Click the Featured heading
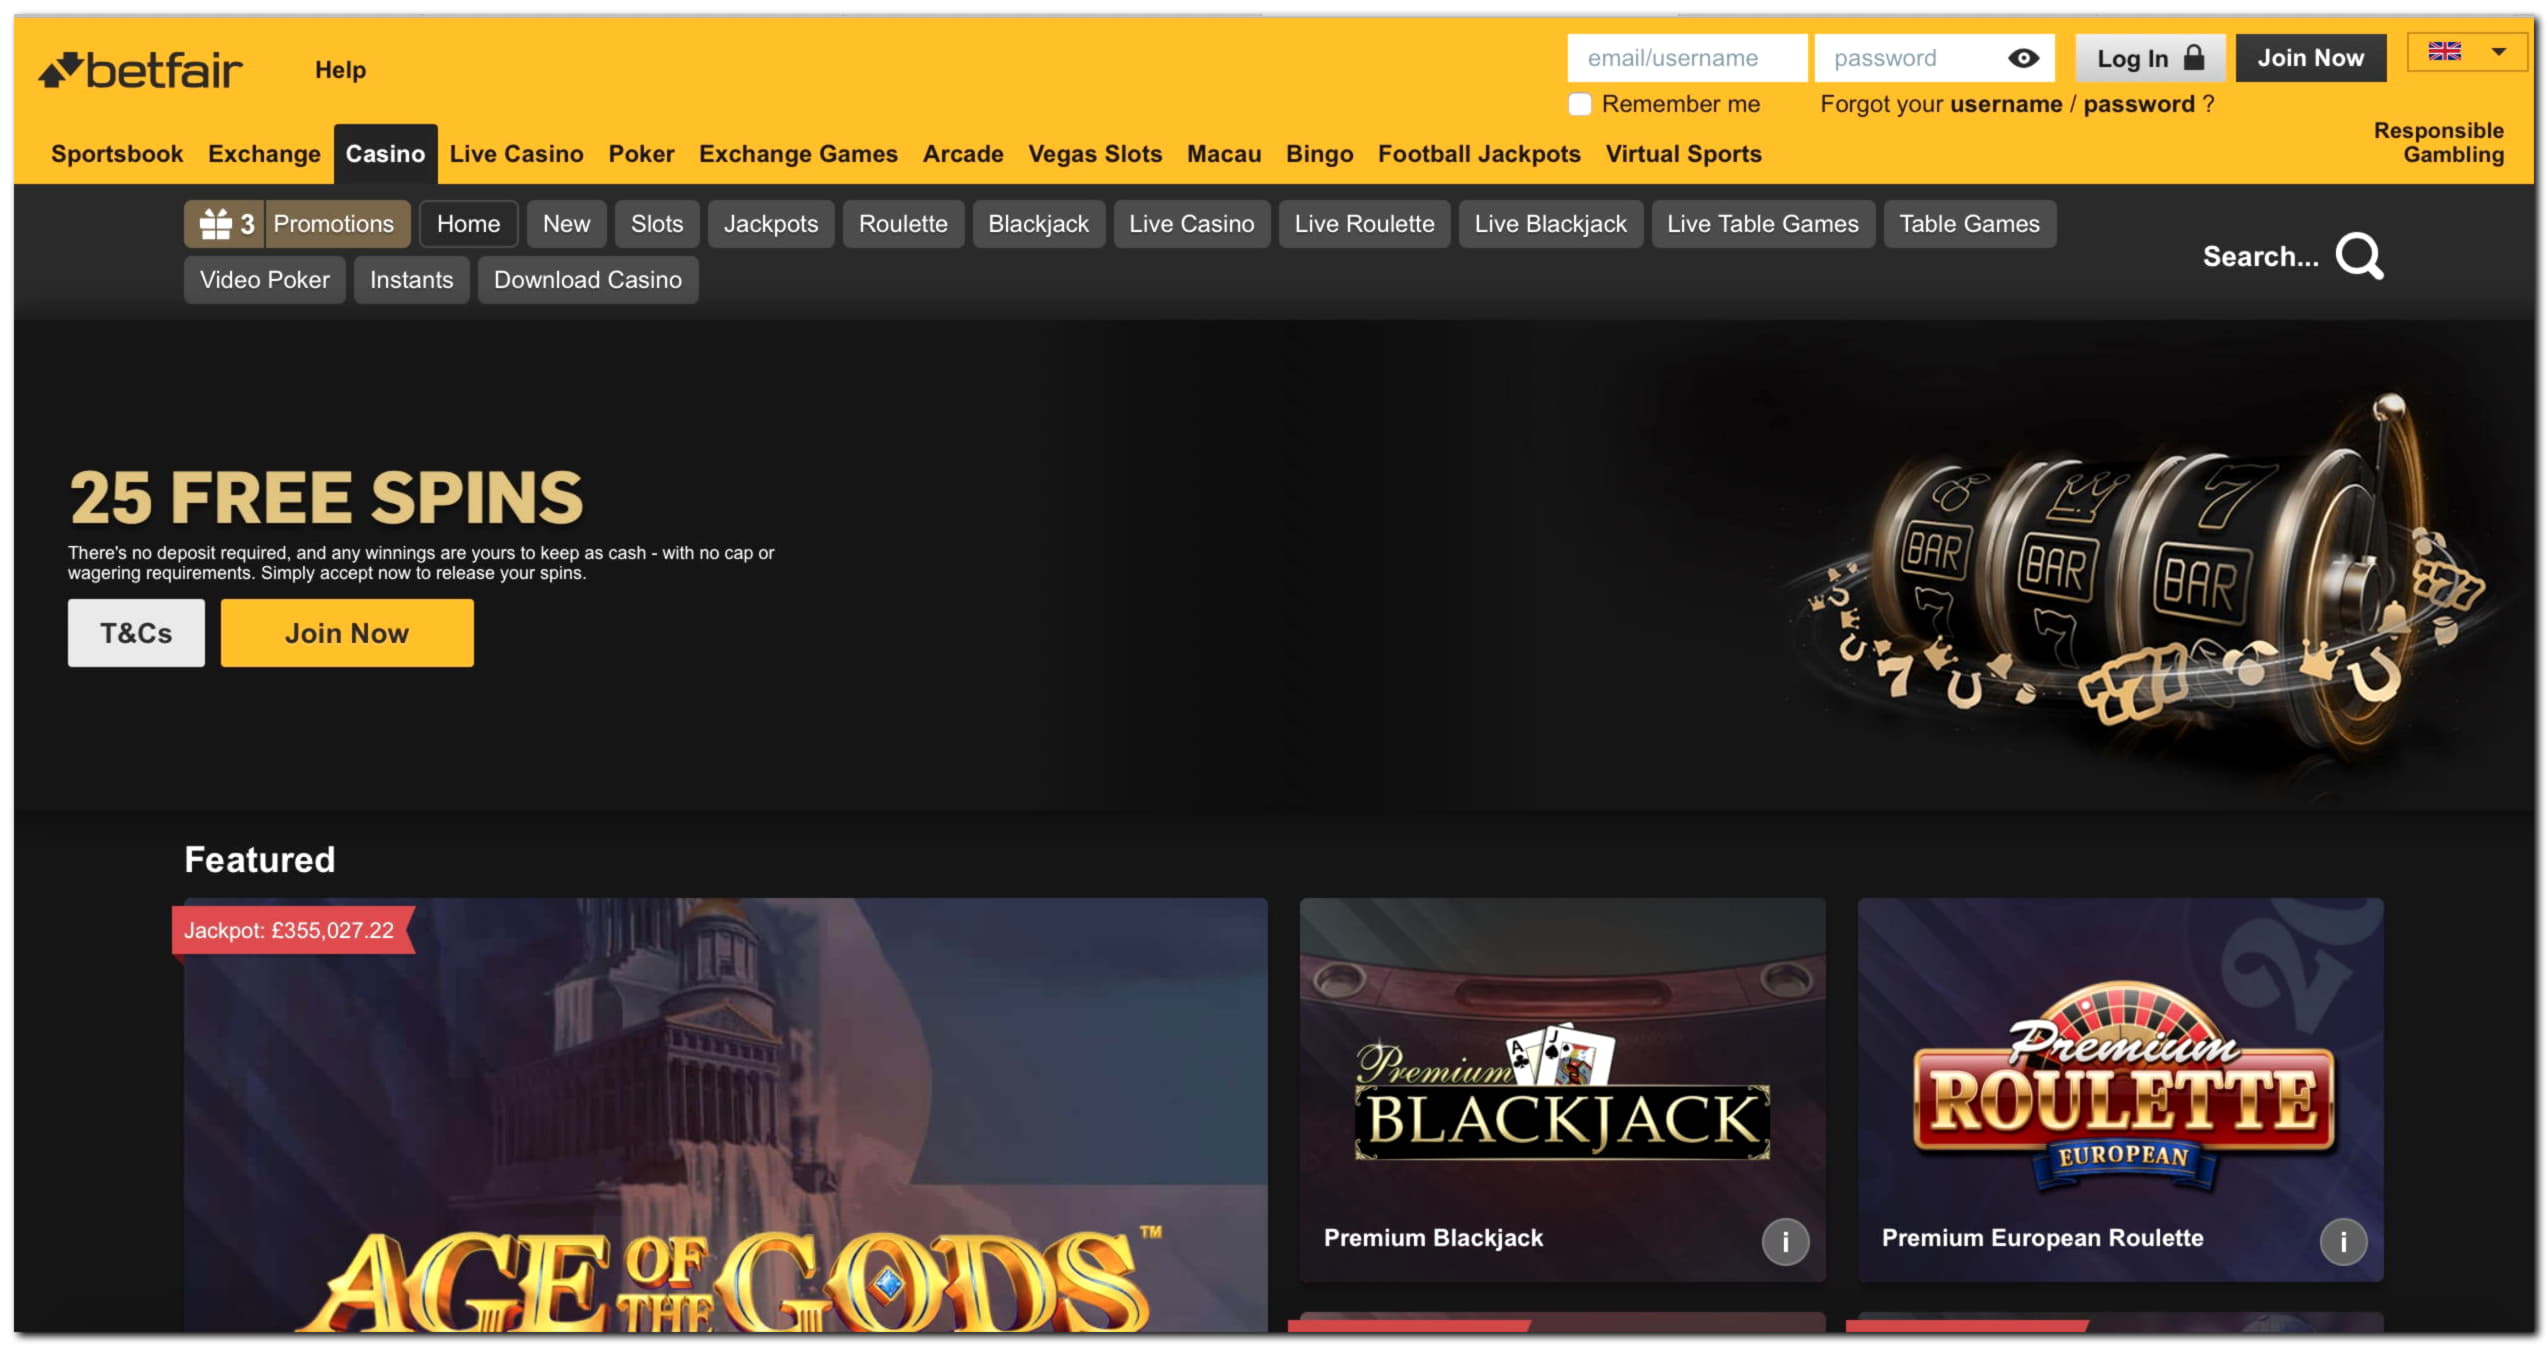This screenshot has width=2548, height=1346. (260, 860)
